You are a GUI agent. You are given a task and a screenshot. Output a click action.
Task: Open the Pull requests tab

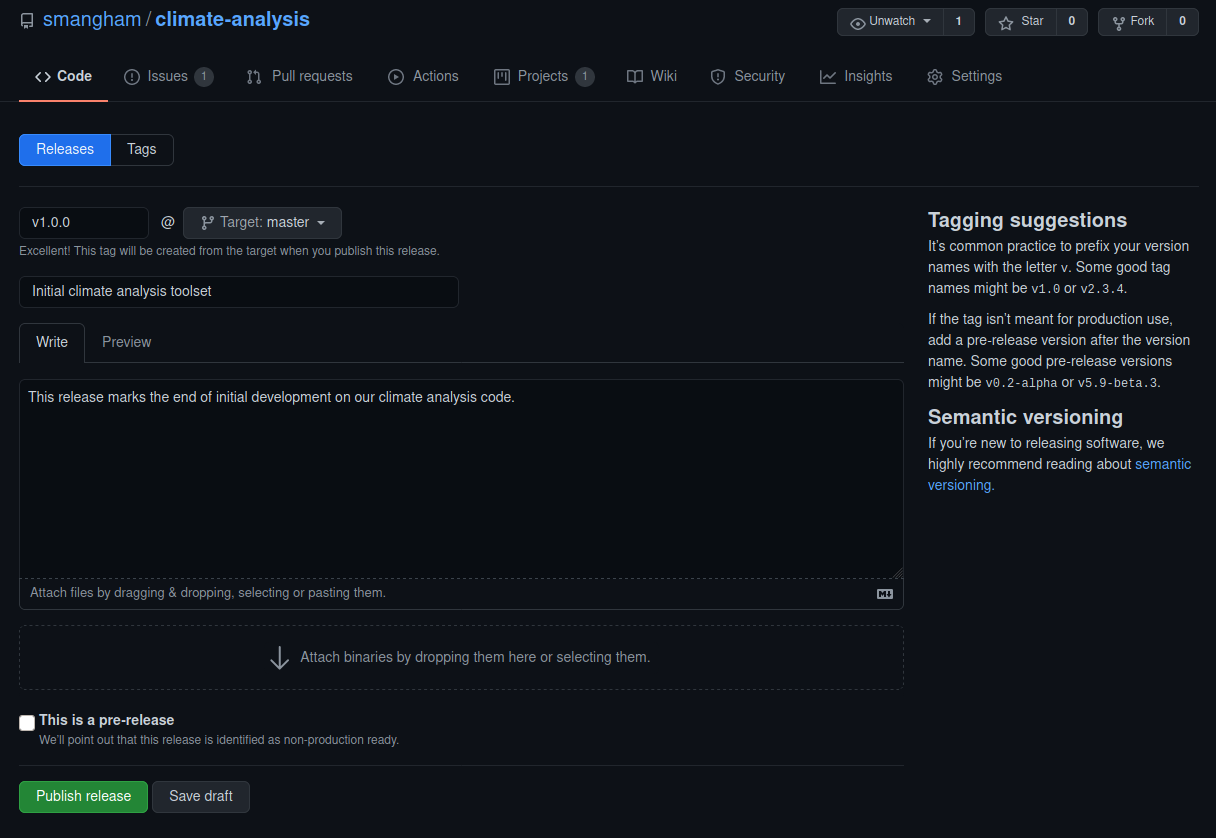299,77
